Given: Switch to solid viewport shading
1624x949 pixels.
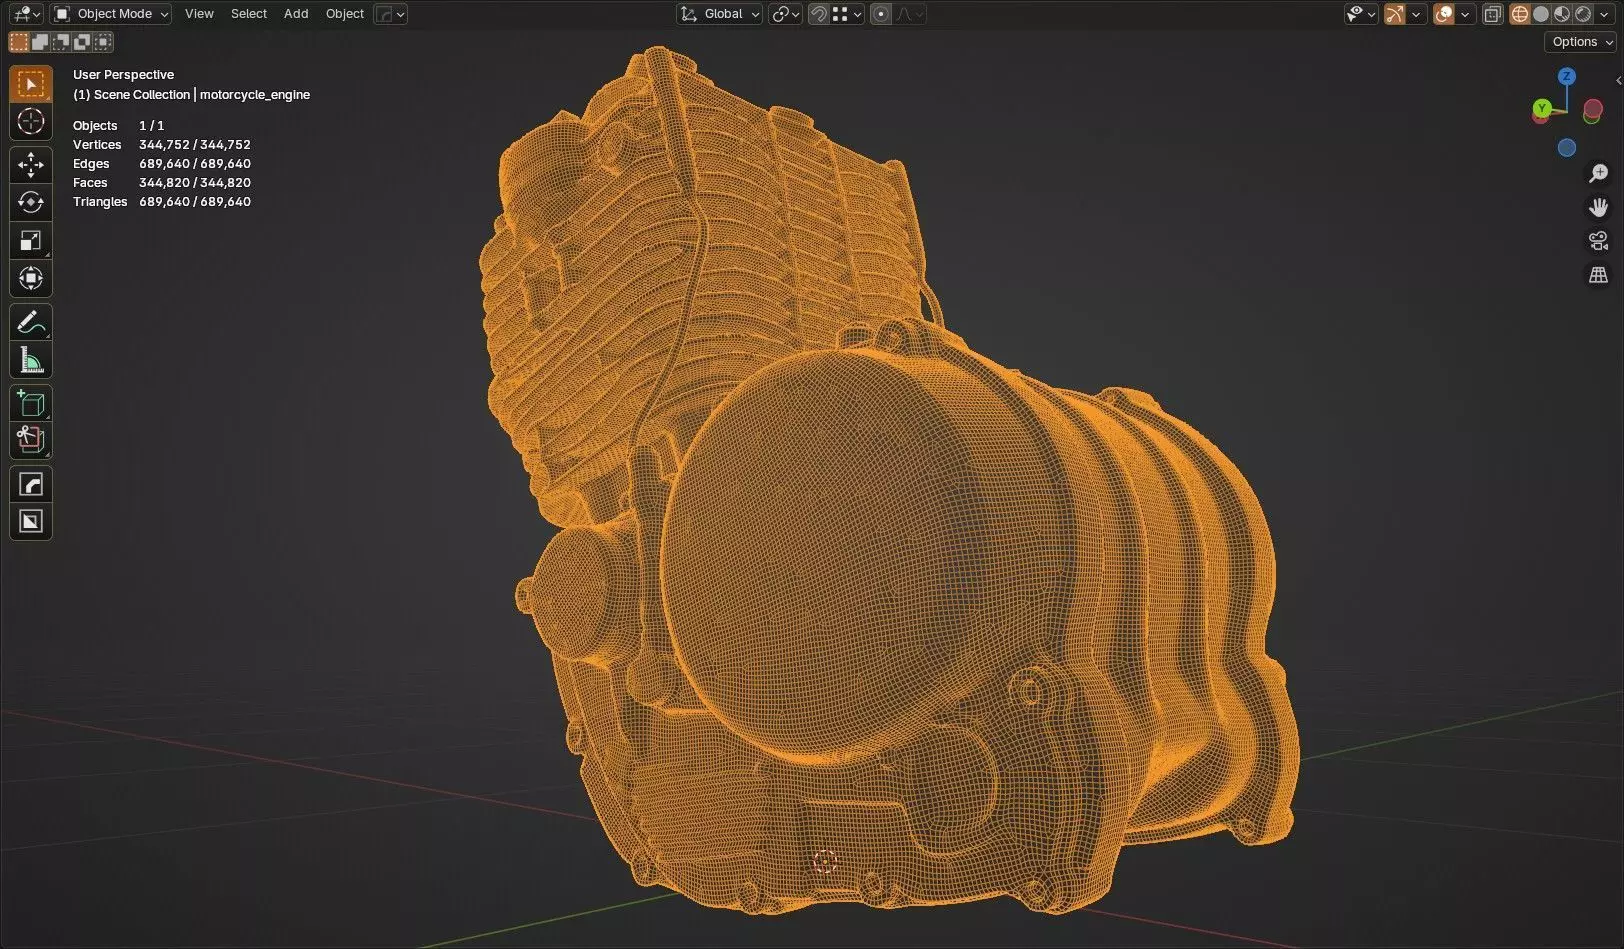Looking at the screenshot, I should coord(1541,14).
